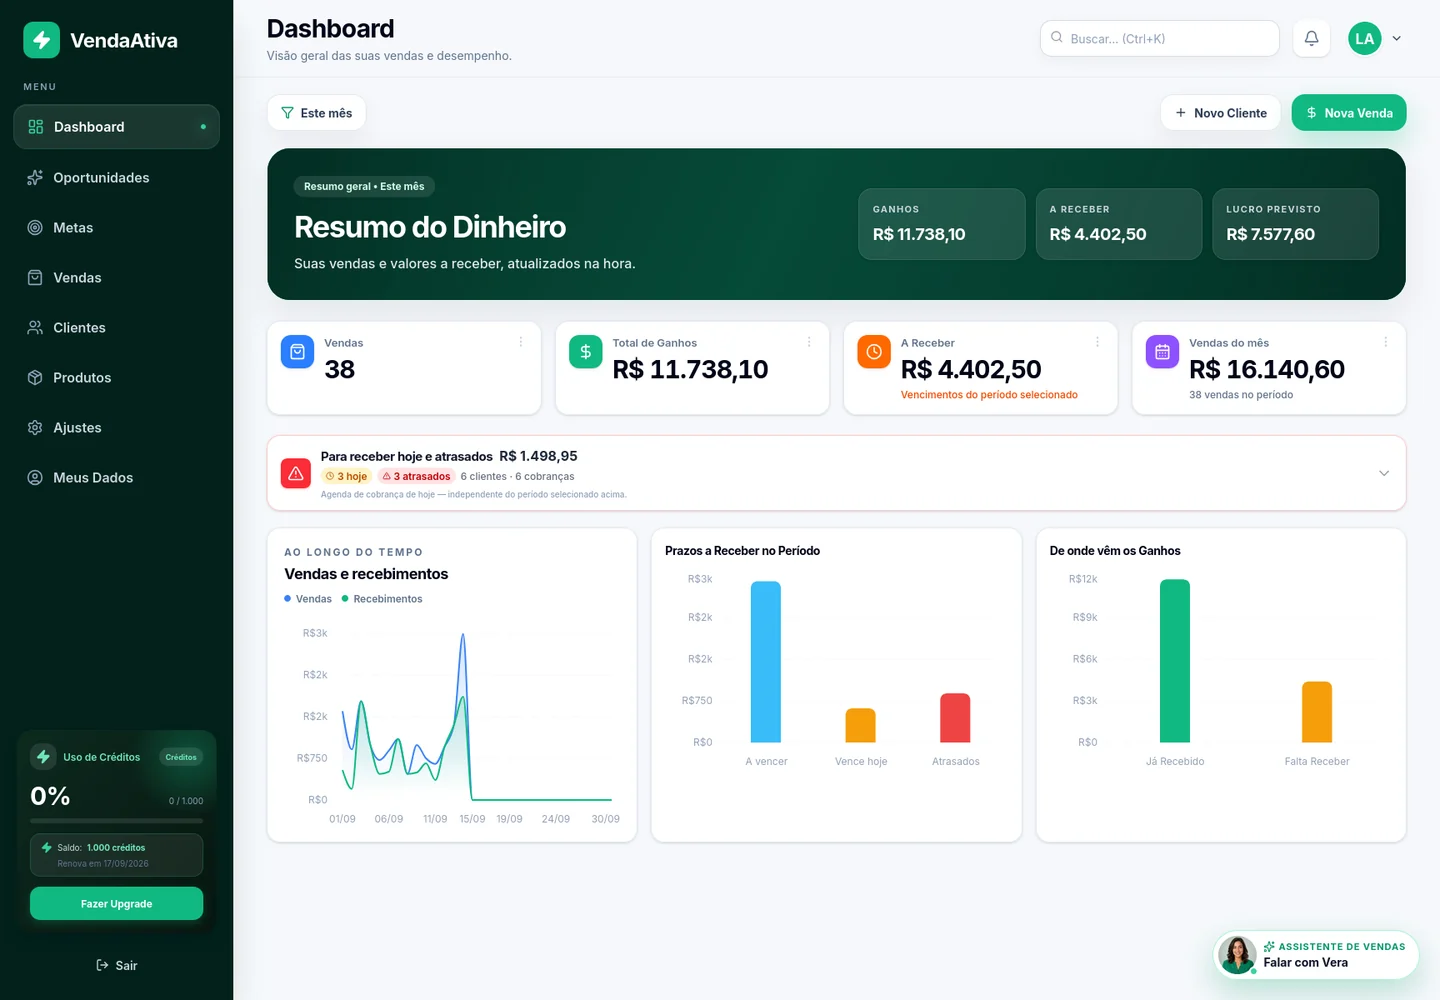This screenshot has height=1000, width=1440.
Task: Expand the Para receber hoje e atrasados panel
Action: point(1384,473)
